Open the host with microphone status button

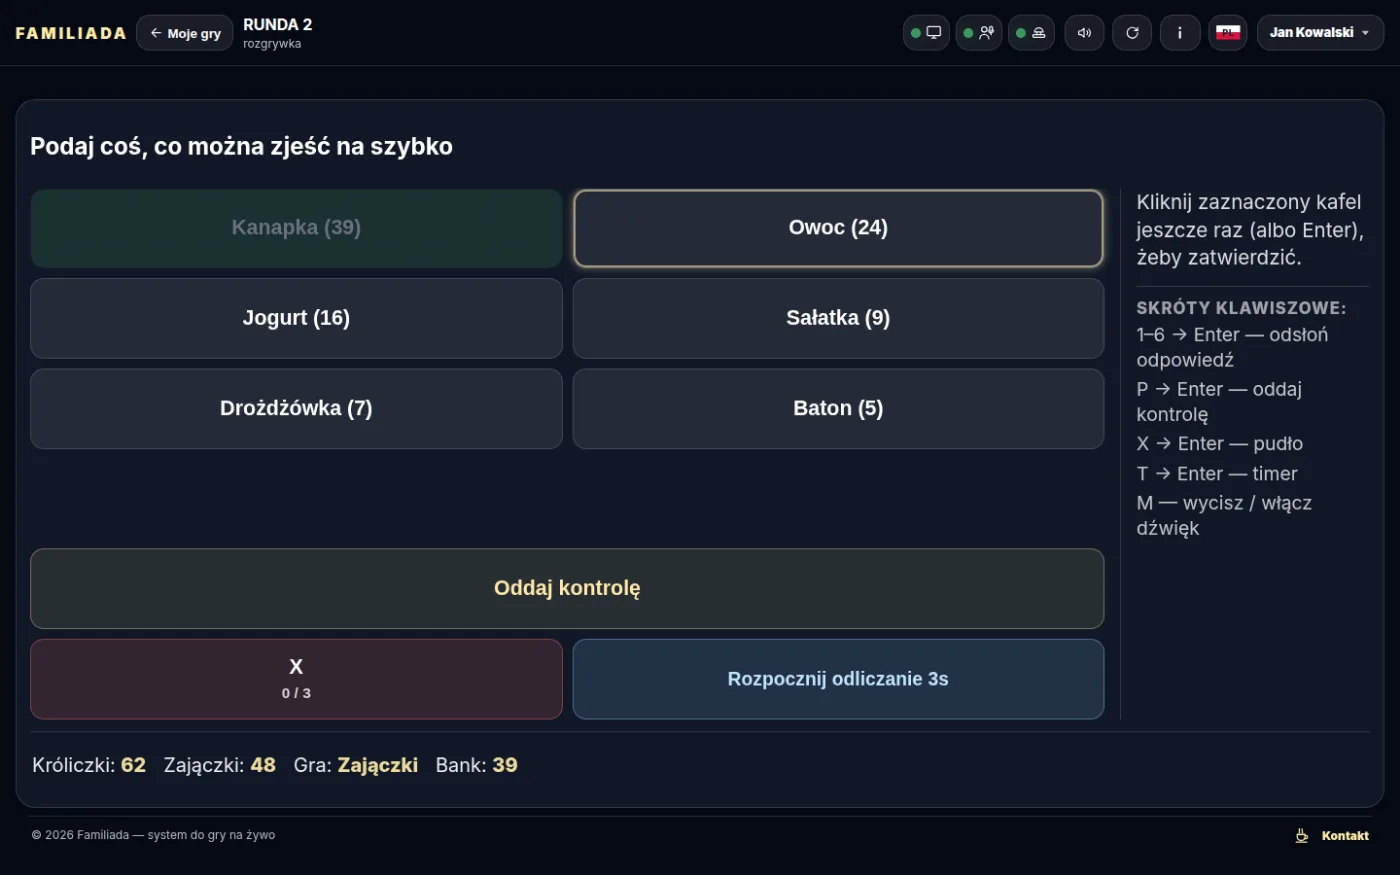click(x=978, y=33)
